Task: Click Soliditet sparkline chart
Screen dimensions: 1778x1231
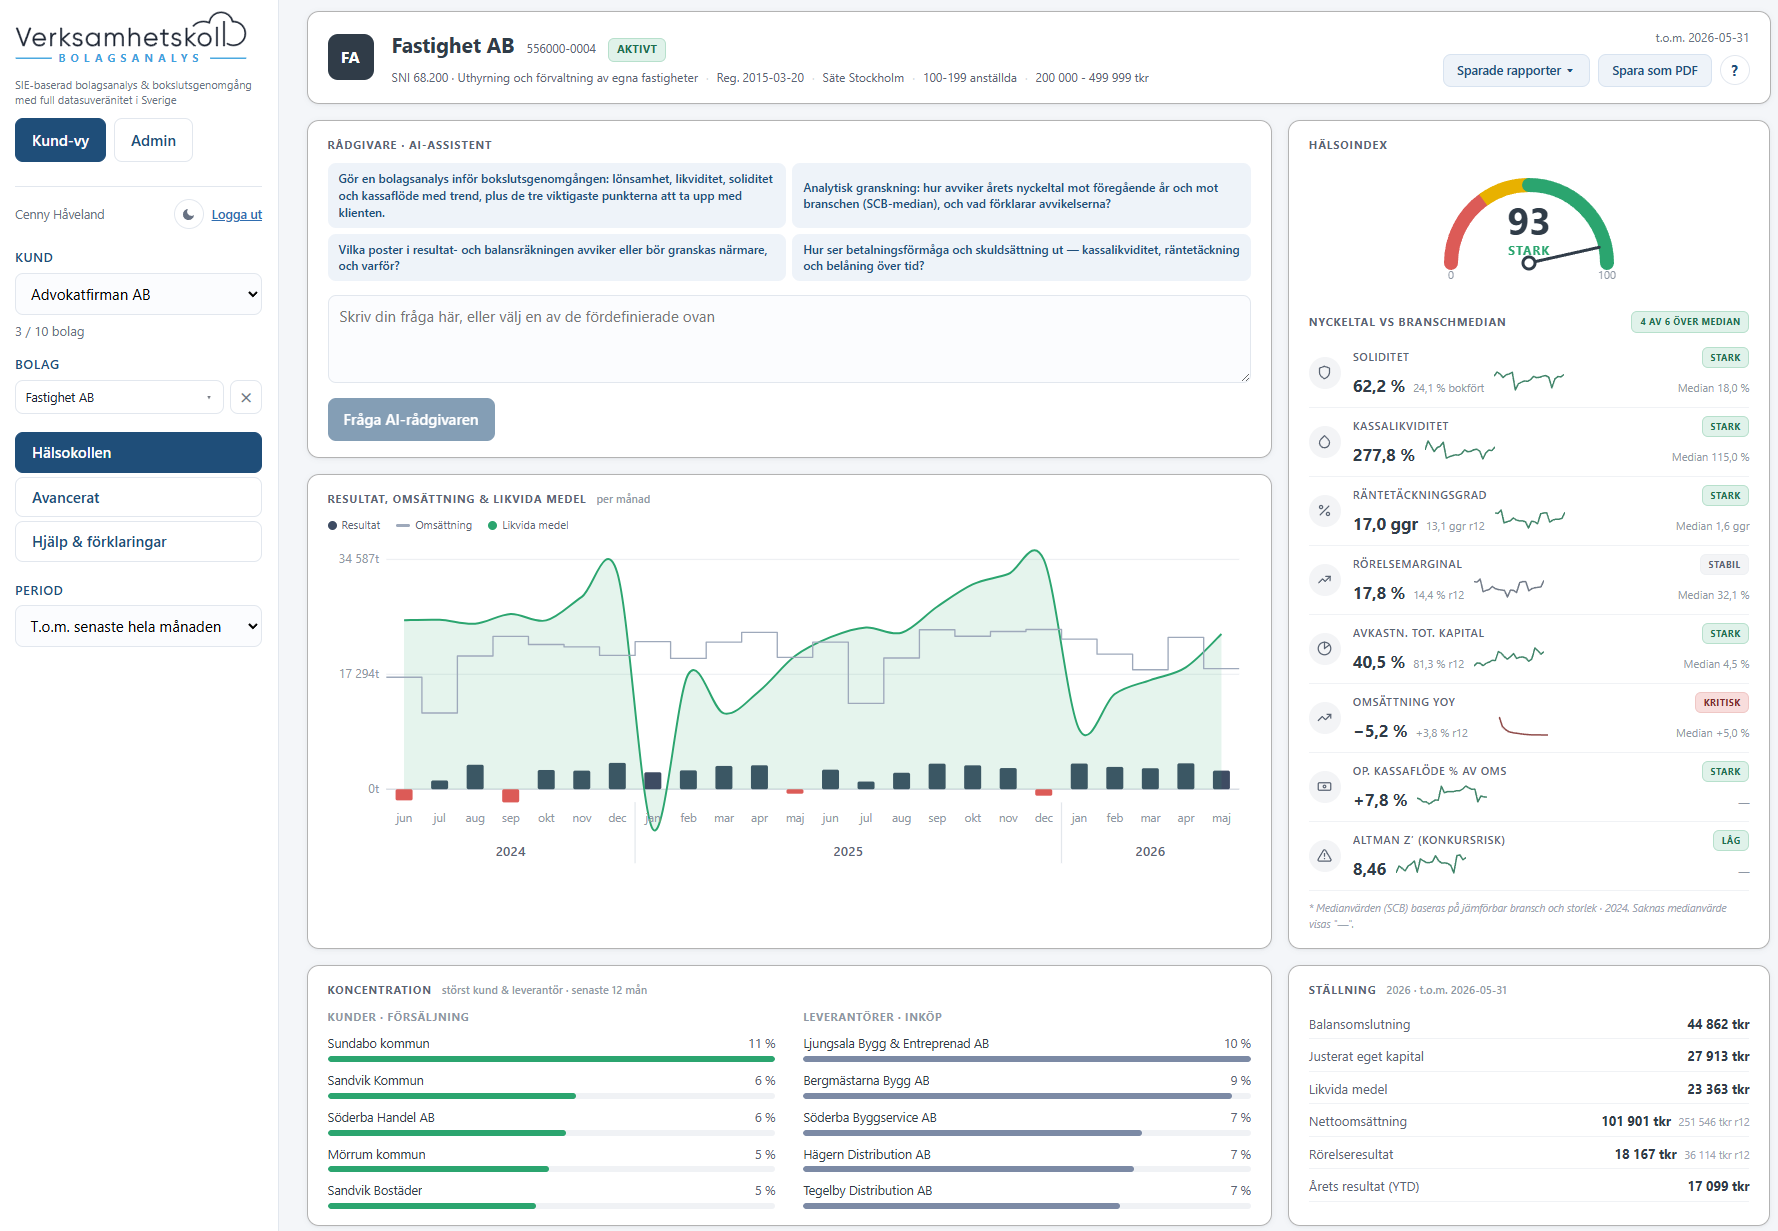Action: [x=1529, y=380]
